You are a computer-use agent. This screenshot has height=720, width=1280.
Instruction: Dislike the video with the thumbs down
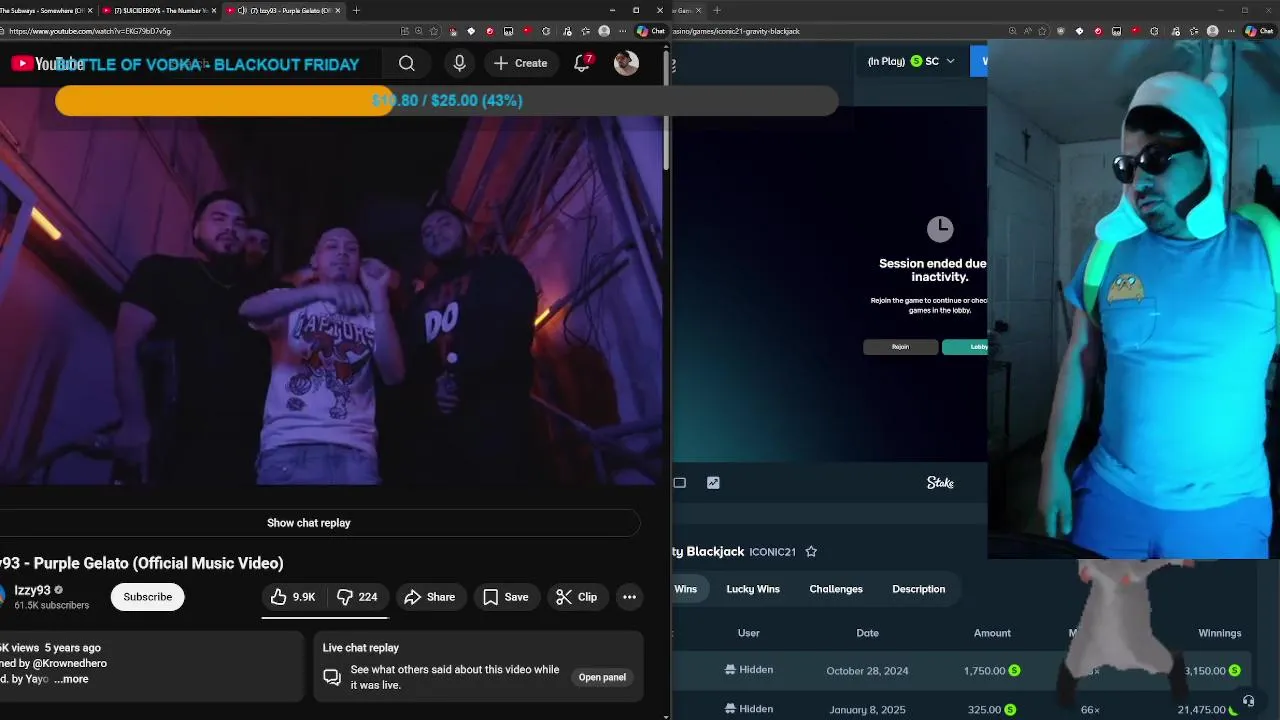click(x=357, y=597)
